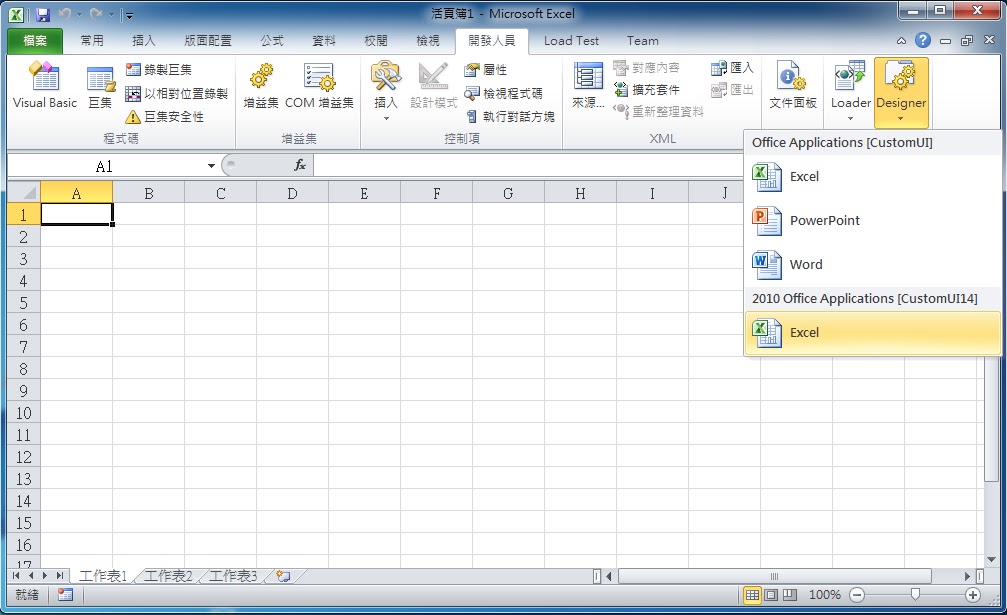Open COM 增益集 dialog

pyautogui.click(x=319, y=85)
